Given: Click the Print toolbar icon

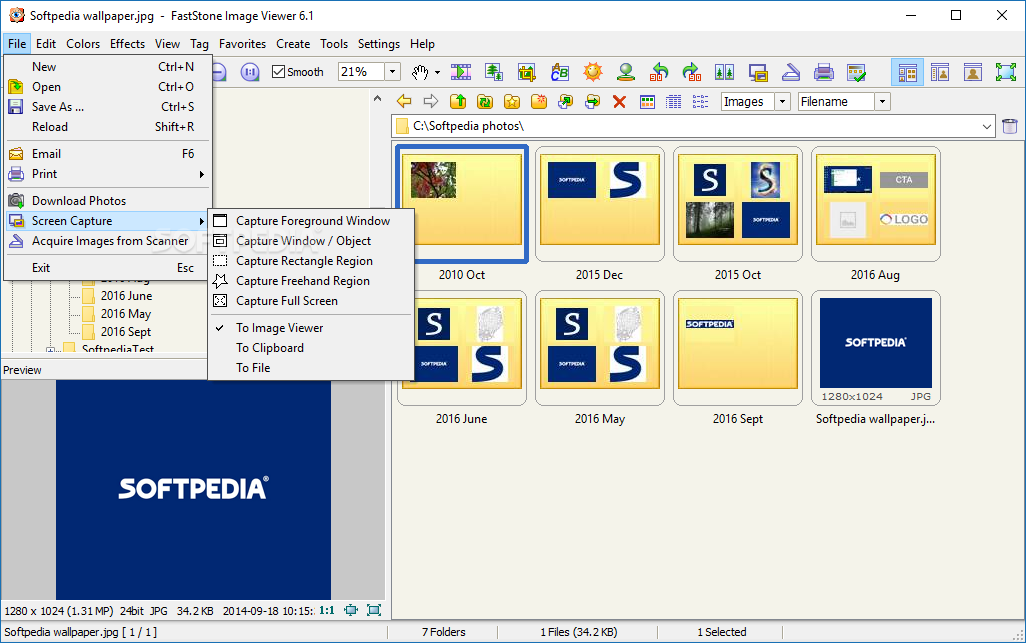Looking at the screenshot, I should click(824, 72).
